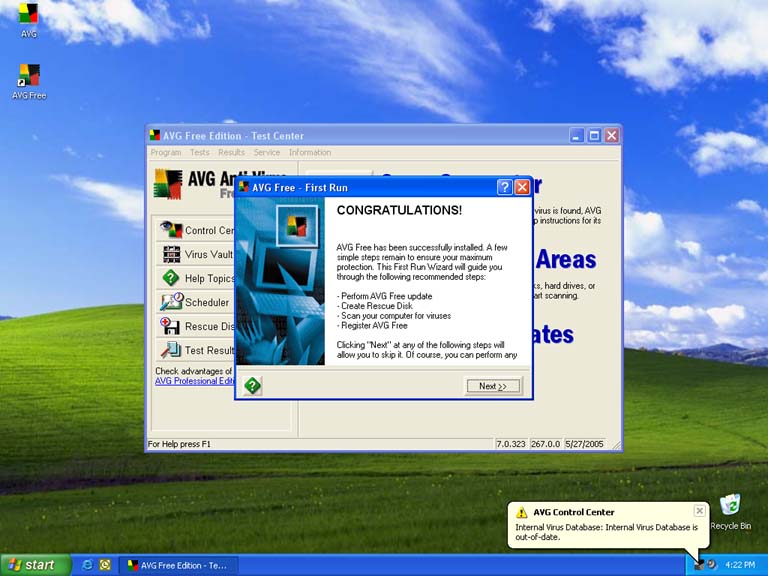Dismiss the AVG Control Center balloon notification
Image resolution: width=768 pixels, height=576 pixels.
click(x=699, y=511)
